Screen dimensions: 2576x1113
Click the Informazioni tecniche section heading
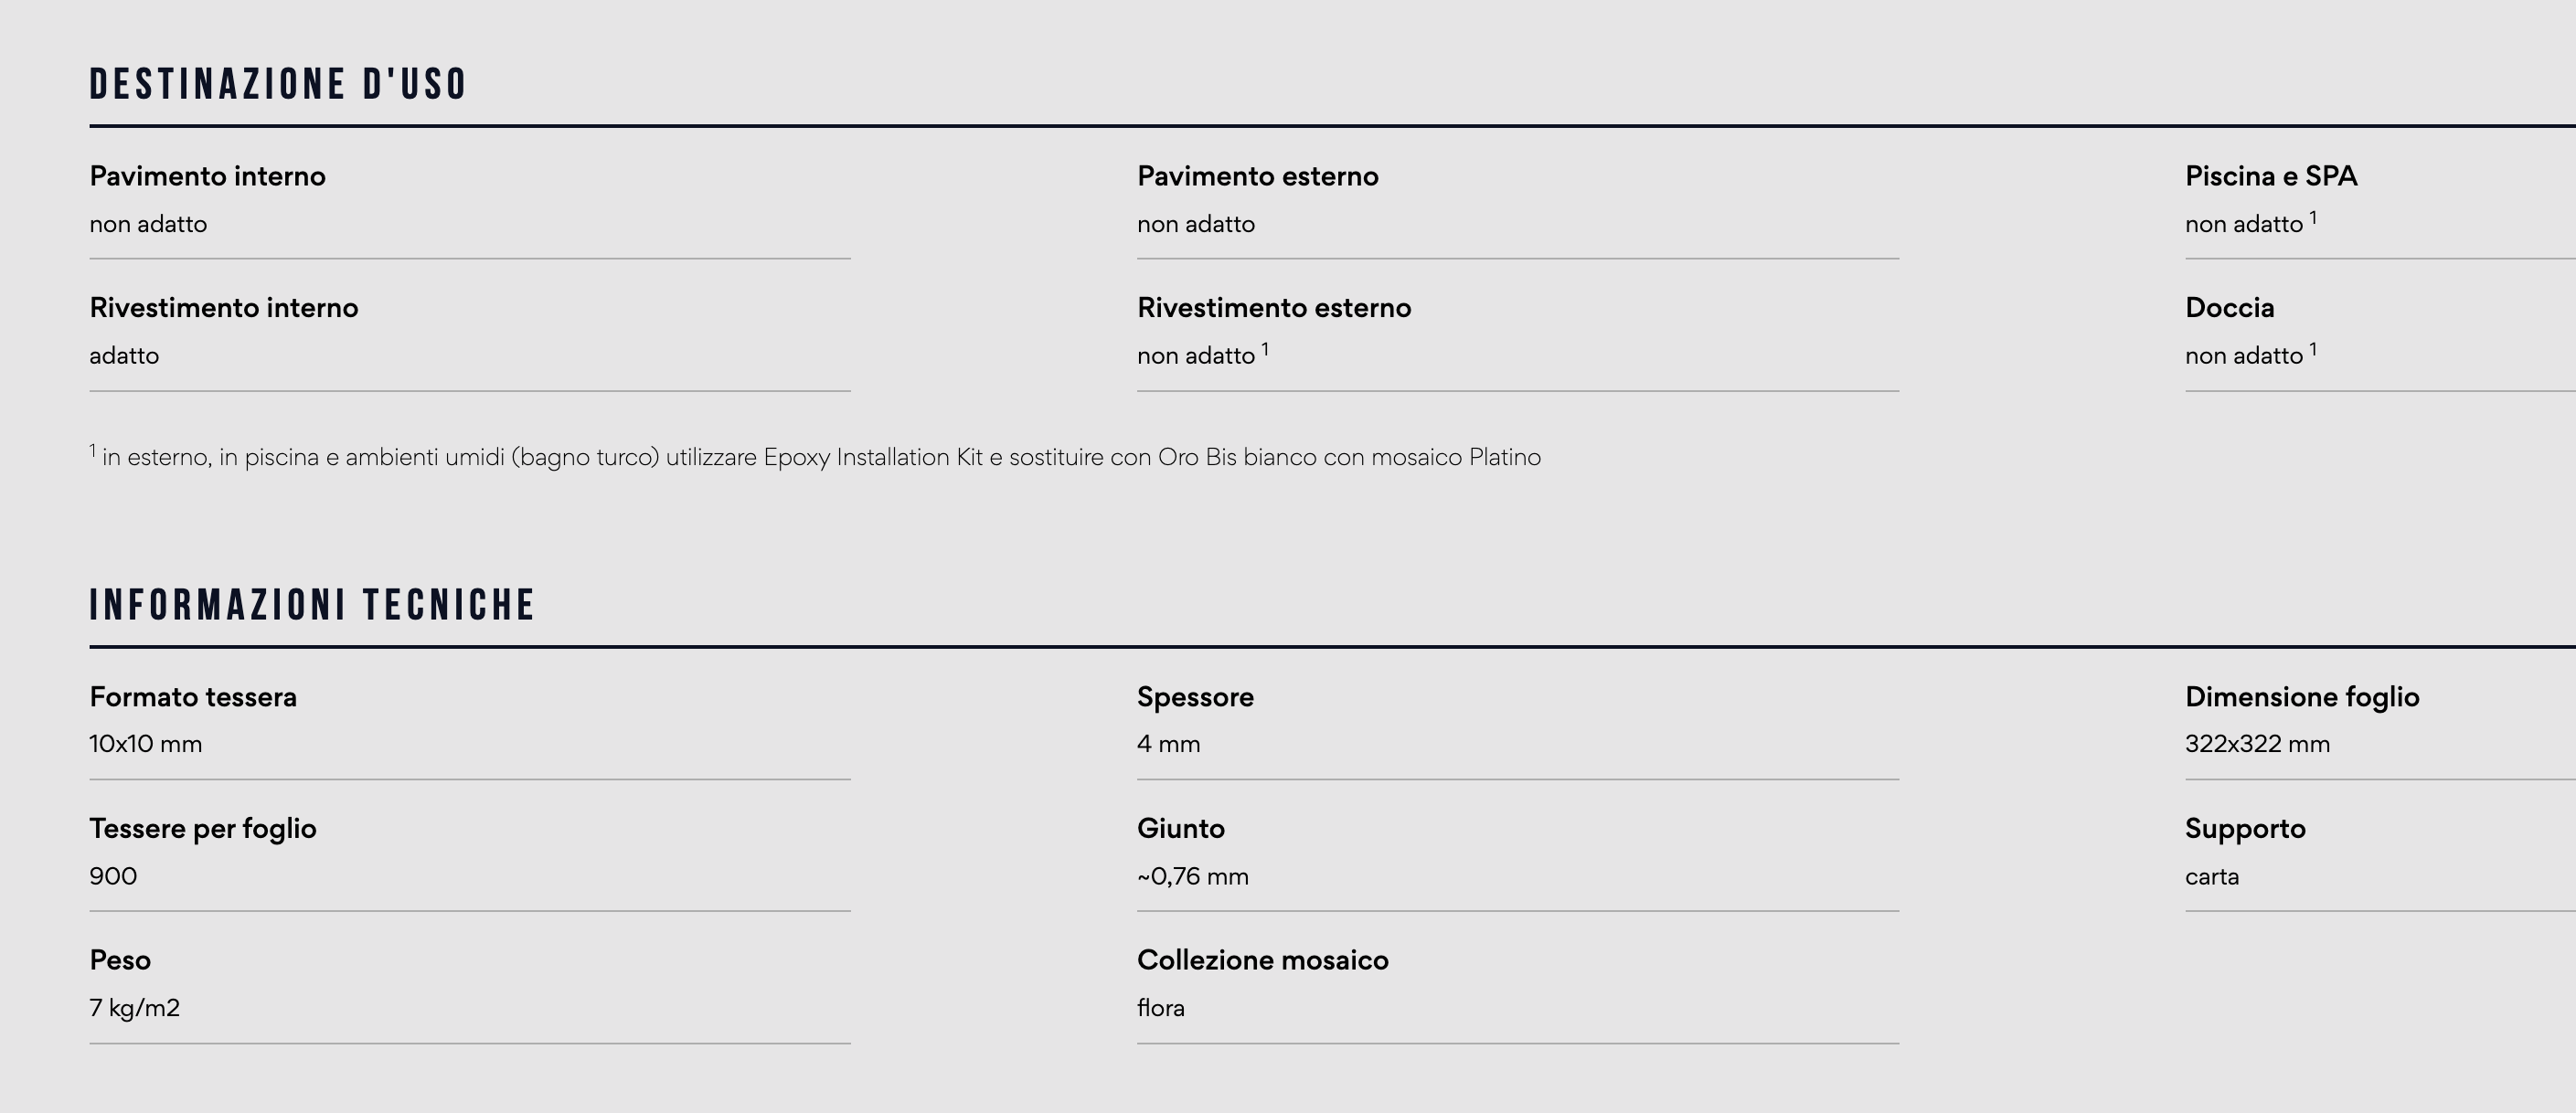(312, 605)
